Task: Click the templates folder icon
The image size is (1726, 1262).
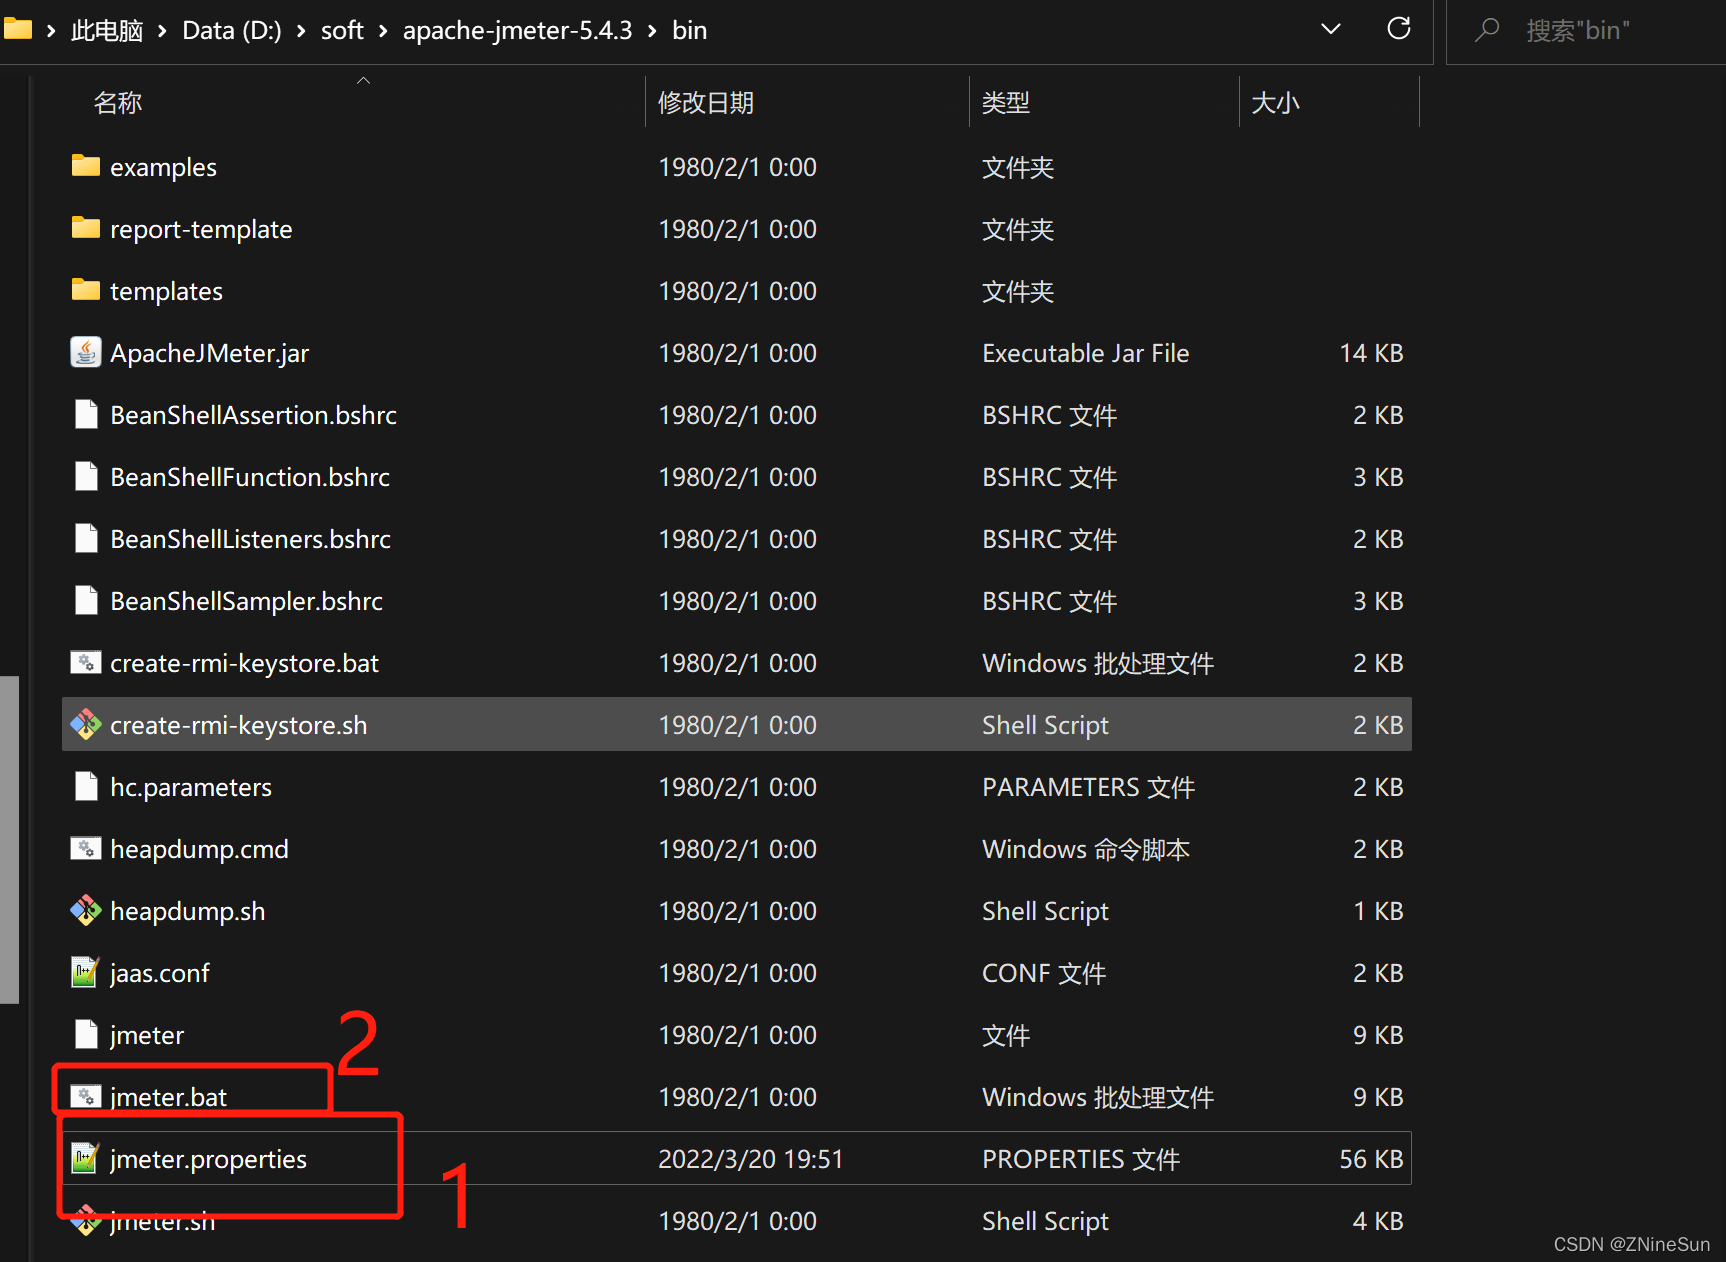Action: tap(86, 290)
